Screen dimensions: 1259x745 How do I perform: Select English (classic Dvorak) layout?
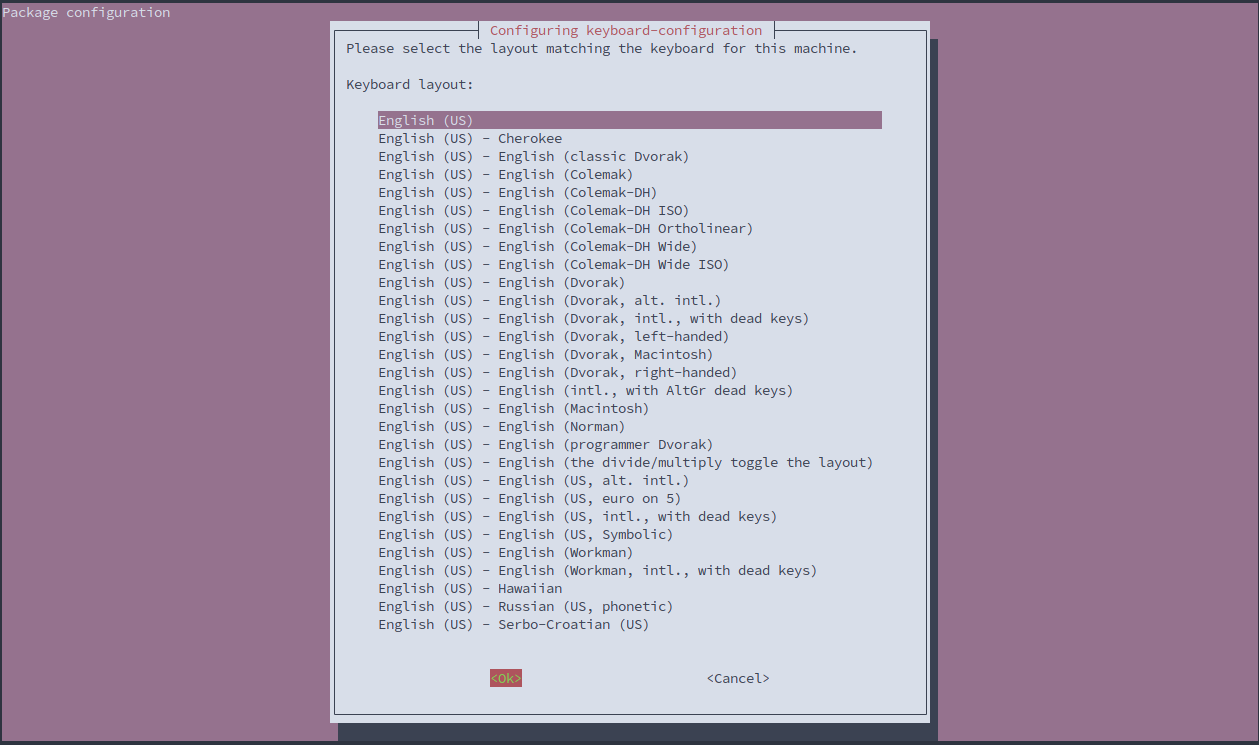[x=533, y=156]
